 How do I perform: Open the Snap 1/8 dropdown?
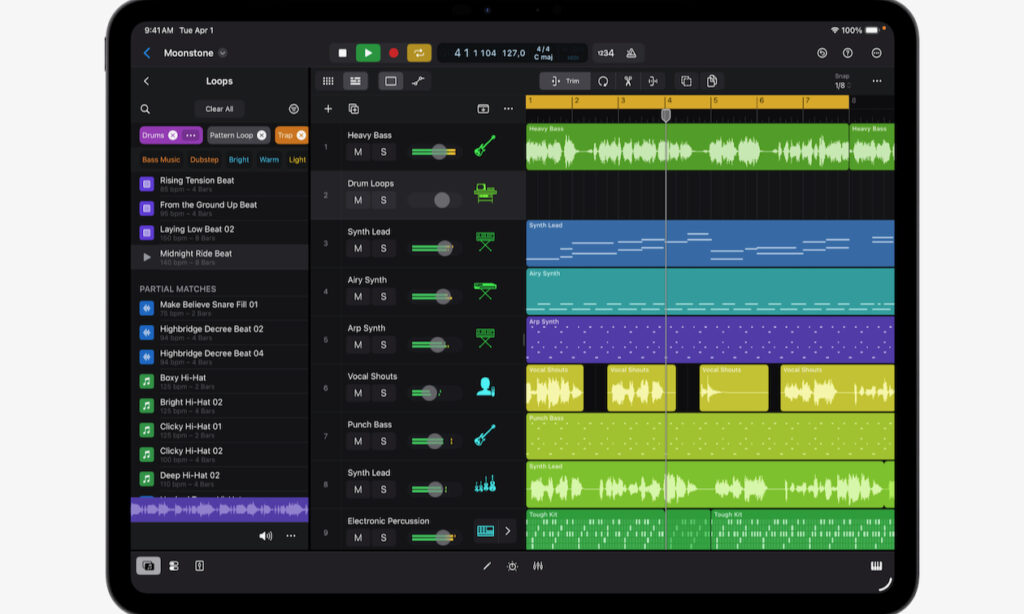[843, 85]
